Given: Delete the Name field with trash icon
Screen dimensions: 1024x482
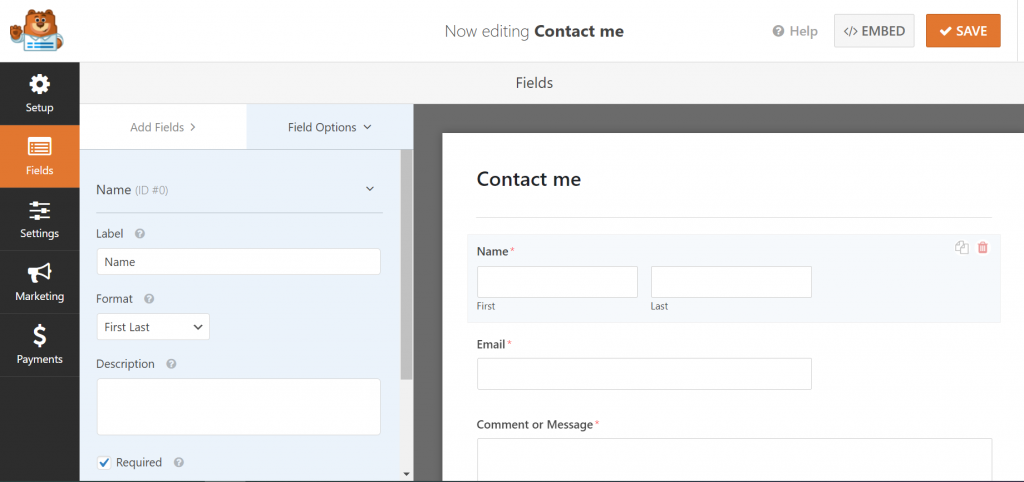Looking at the screenshot, I should pyautogui.click(x=983, y=248).
